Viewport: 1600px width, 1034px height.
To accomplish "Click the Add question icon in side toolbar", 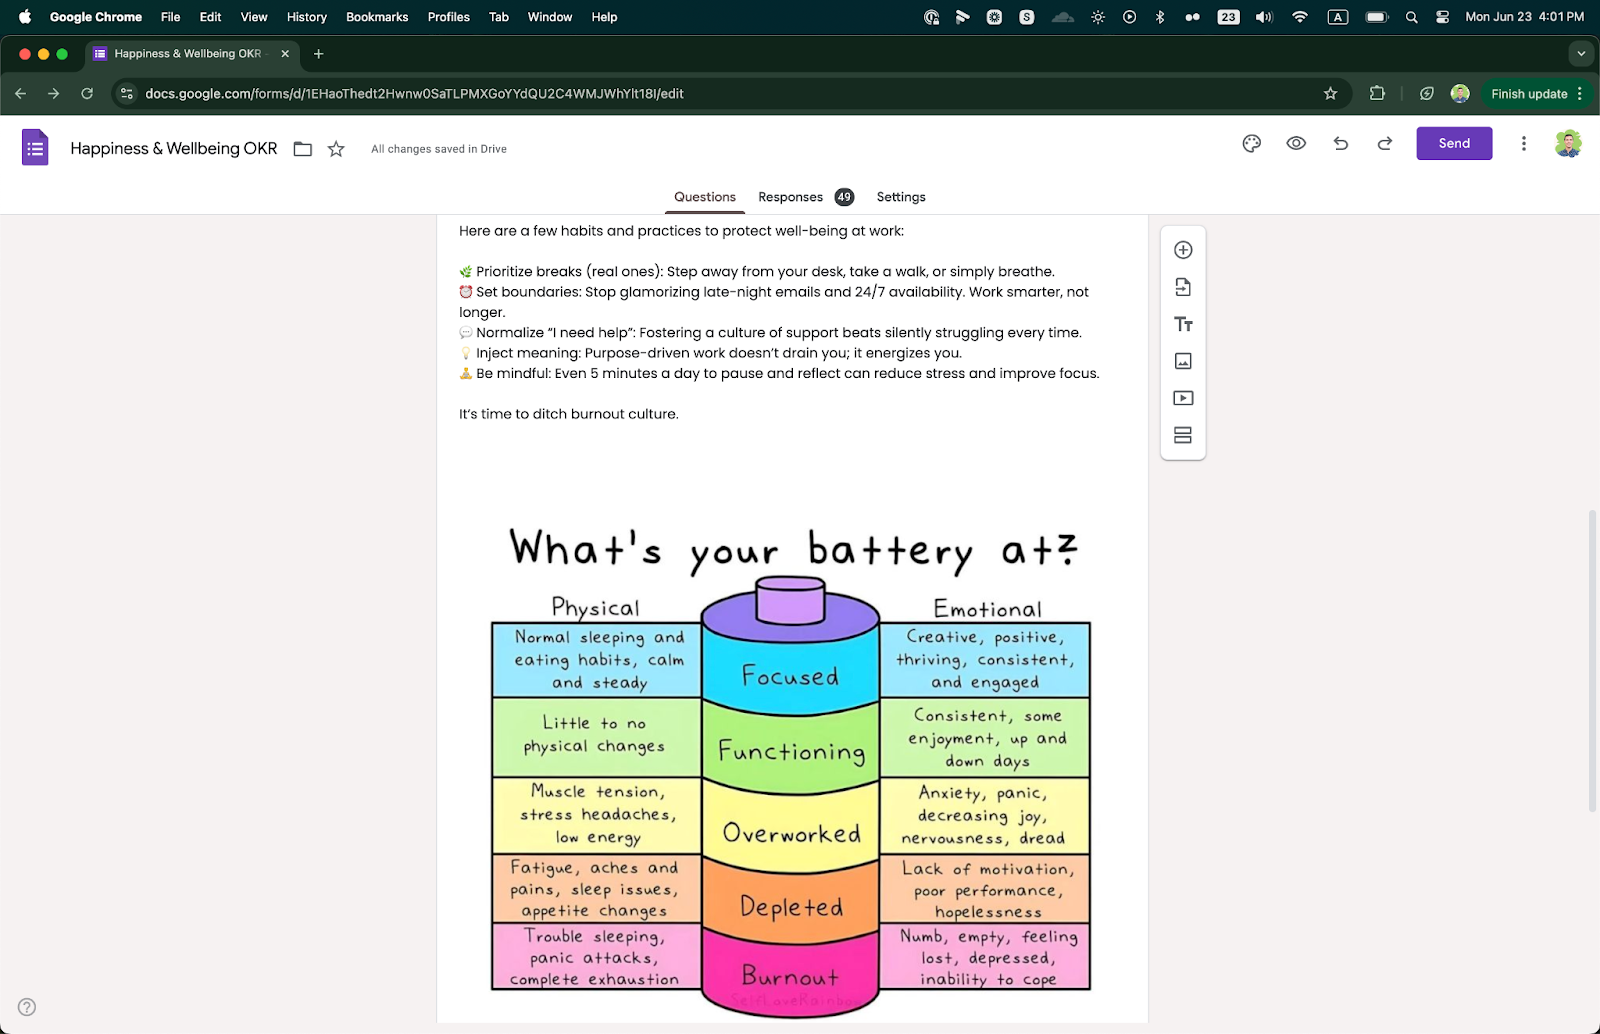I will pos(1183,250).
